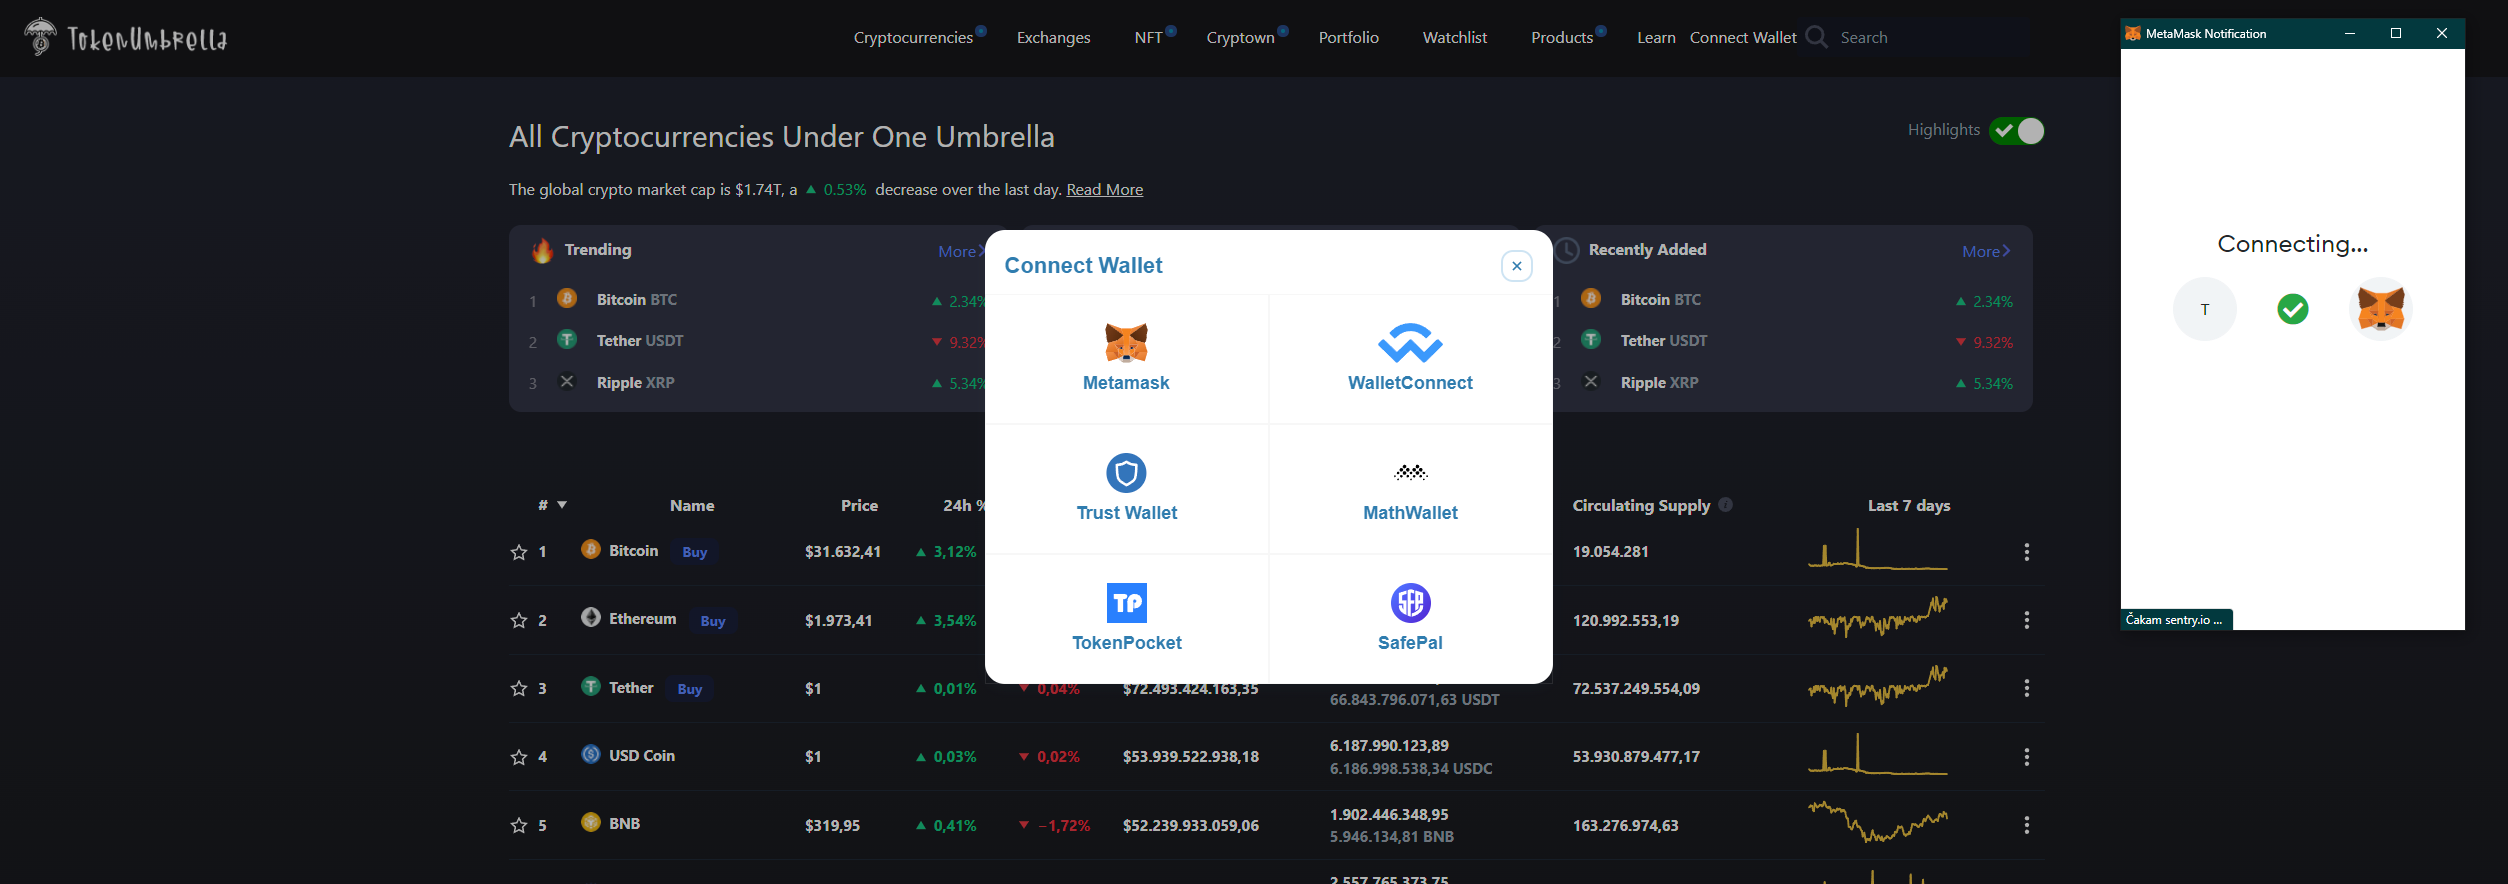Click the Trending flame icon
2508x884 pixels.
tap(542, 250)
